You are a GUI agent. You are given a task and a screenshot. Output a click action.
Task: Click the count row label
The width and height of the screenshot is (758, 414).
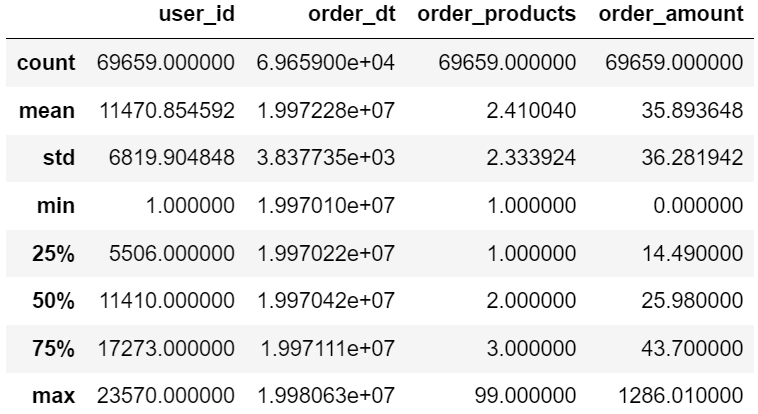pyautogui.click(x=46, y=63)
